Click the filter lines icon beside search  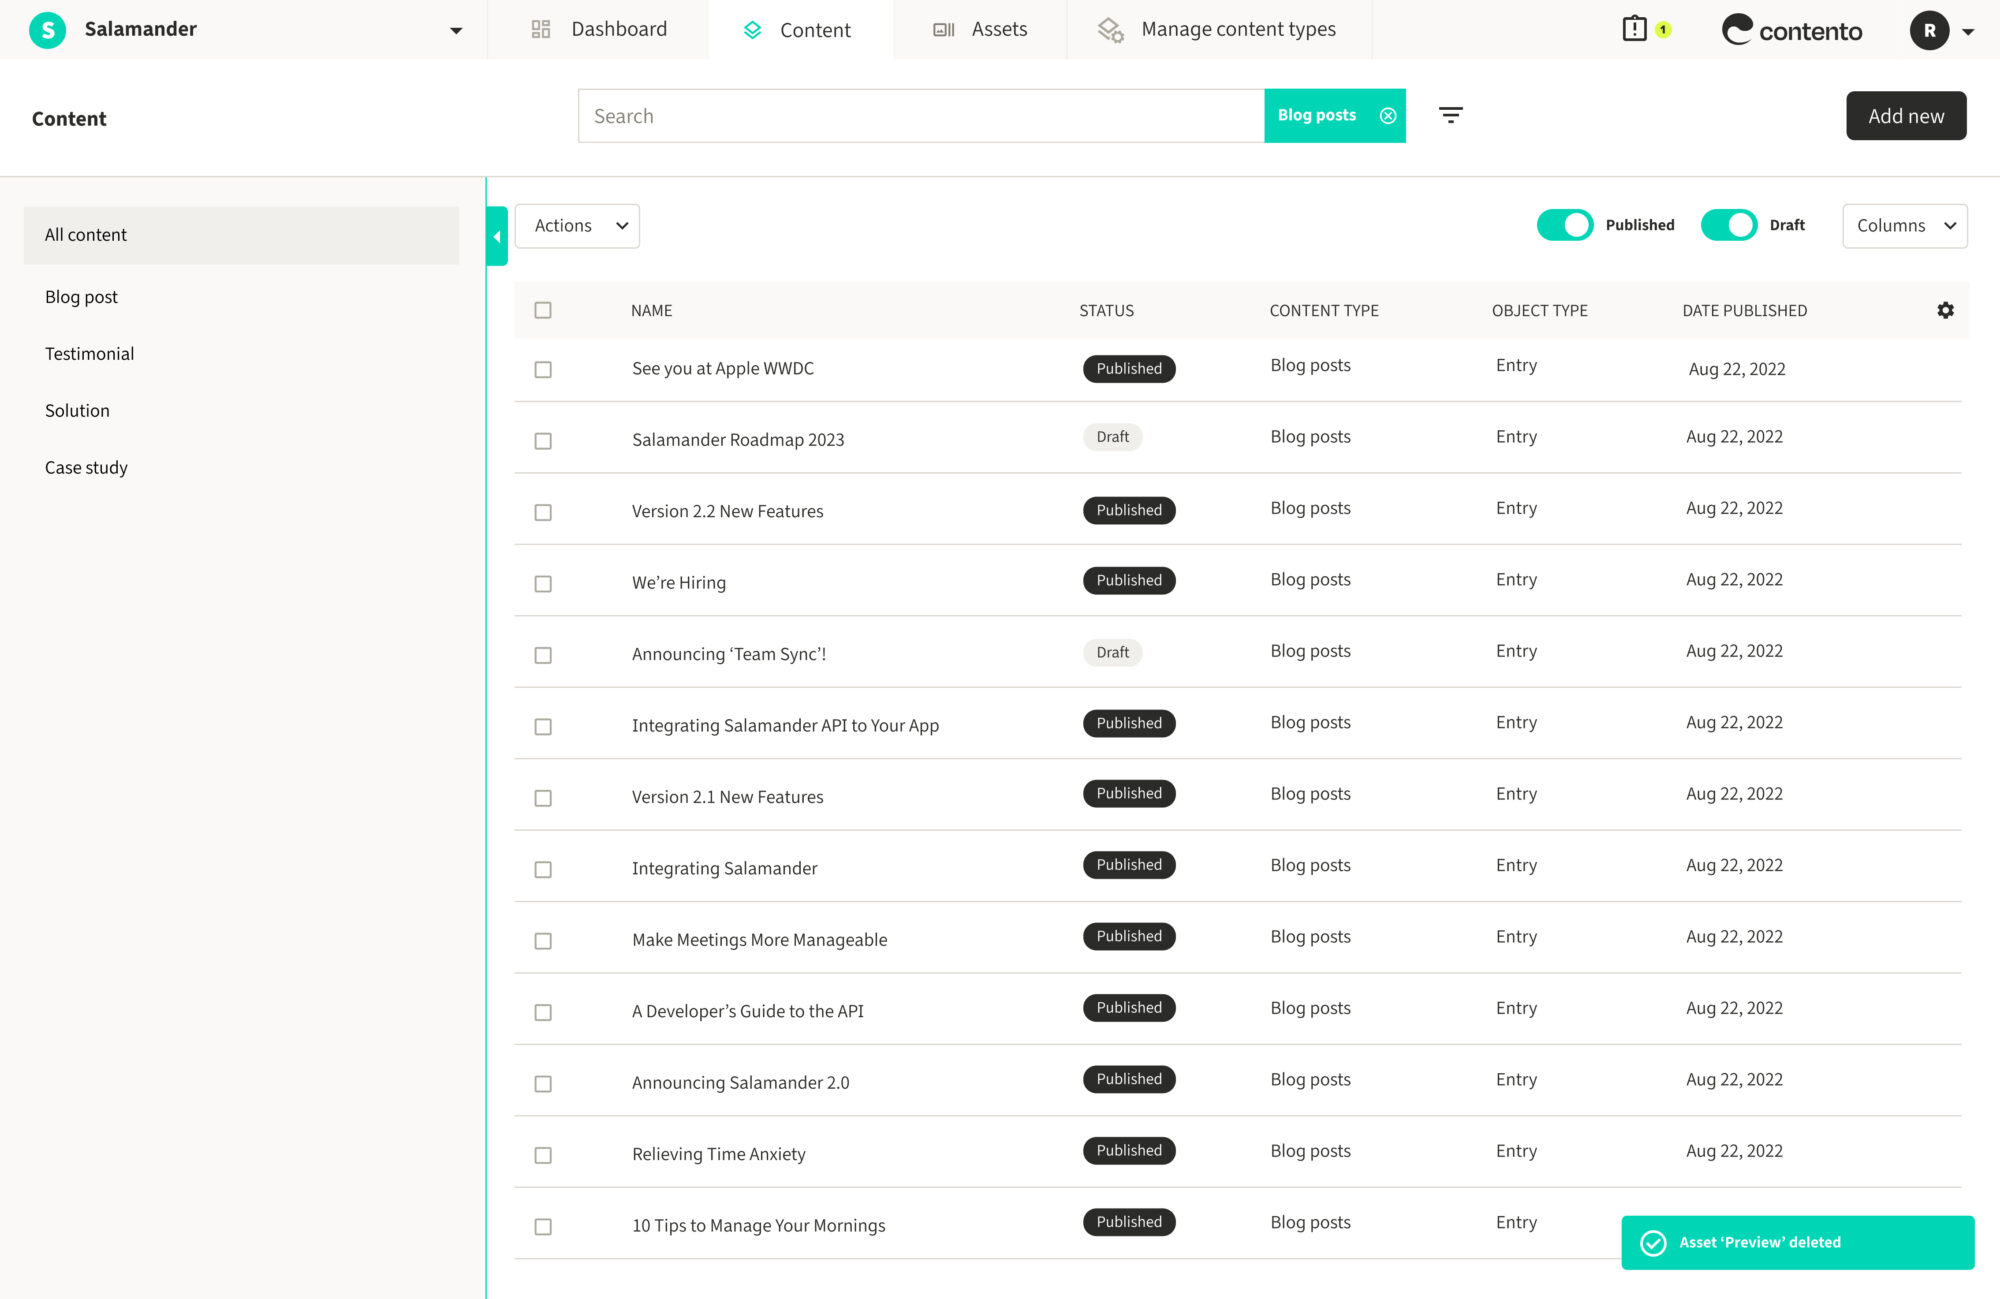point(1450,115)
